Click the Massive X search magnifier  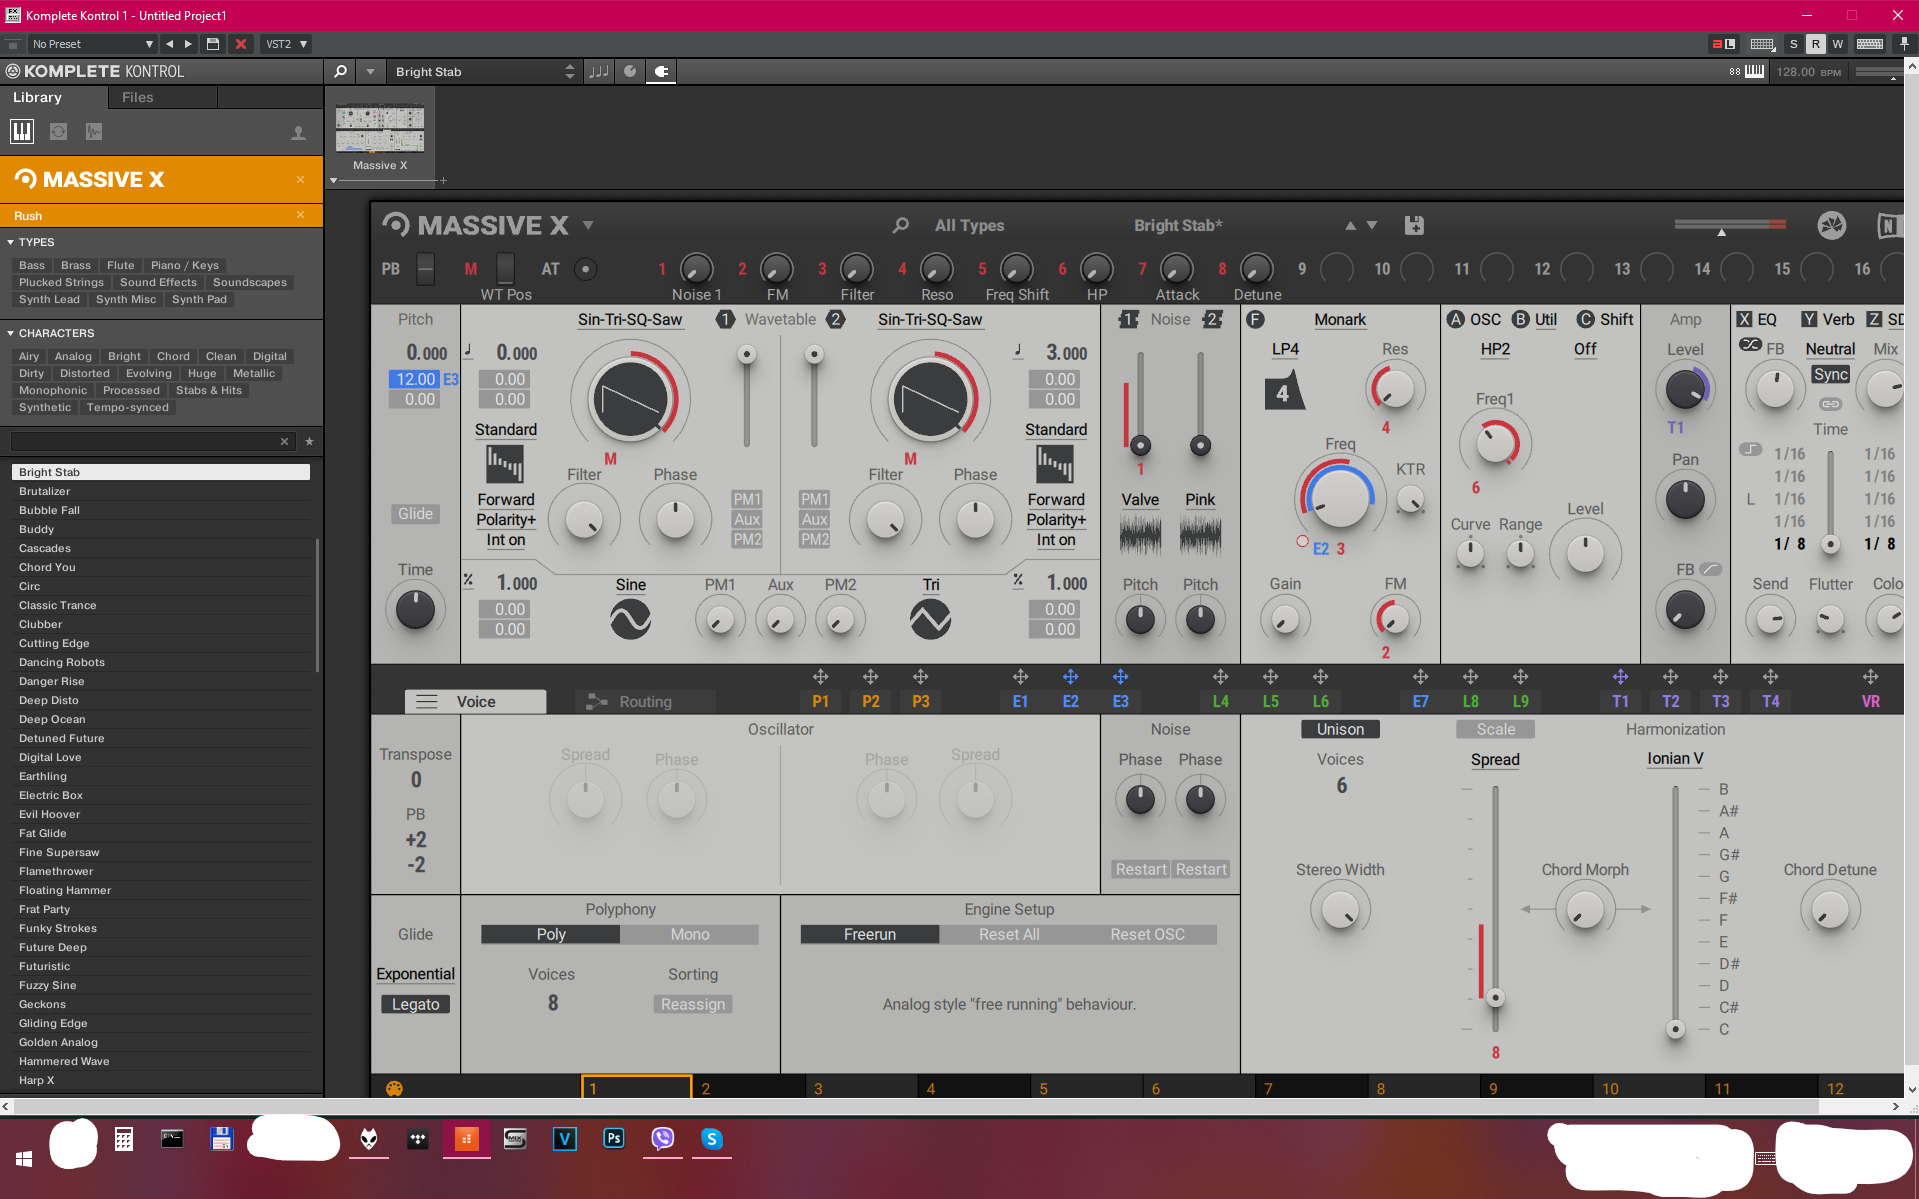(x=901, y=225)
